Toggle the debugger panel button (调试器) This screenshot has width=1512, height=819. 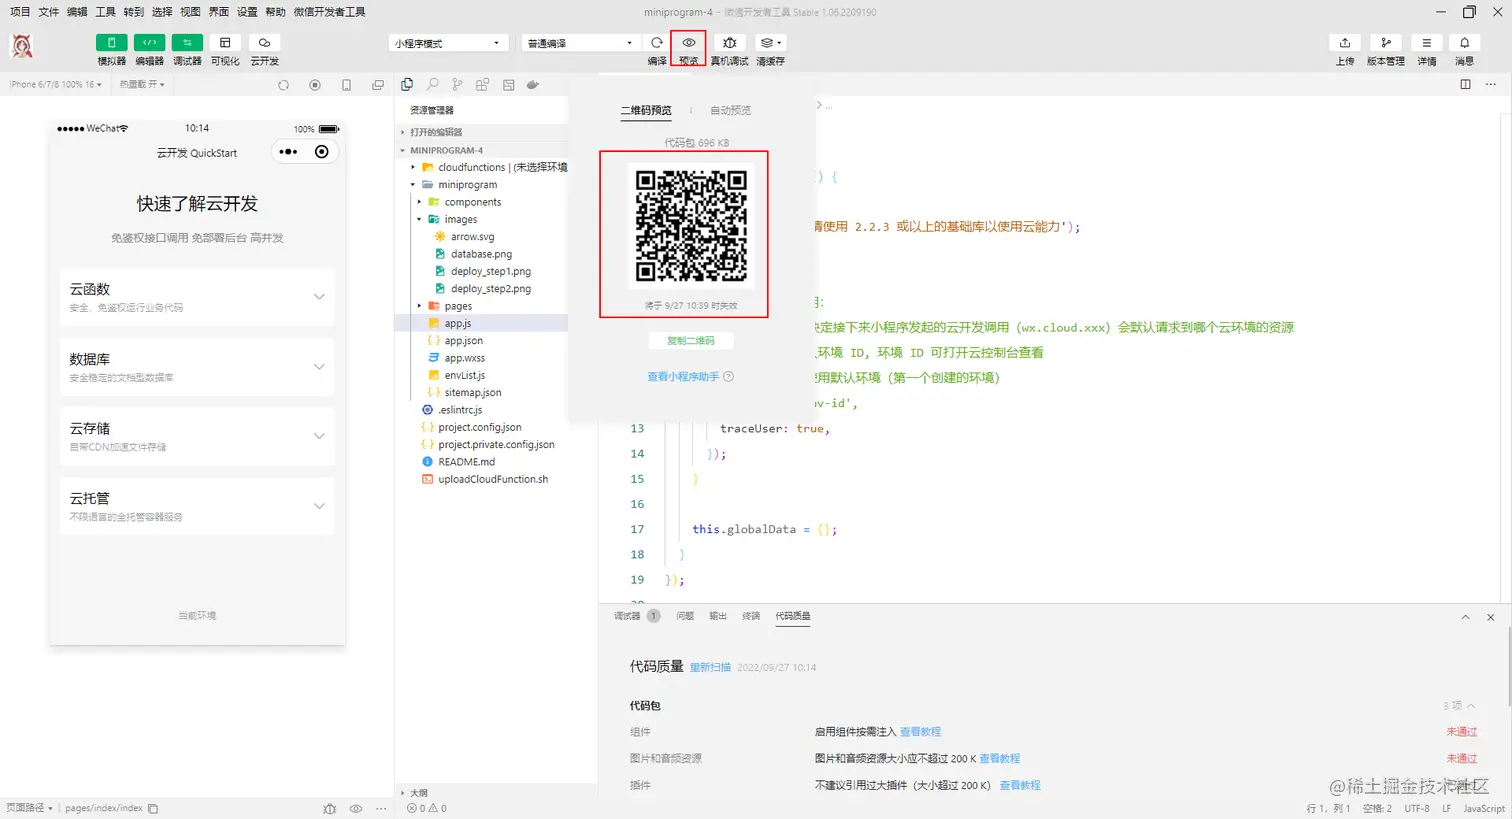pyautogui.click(x=187, y=43)
